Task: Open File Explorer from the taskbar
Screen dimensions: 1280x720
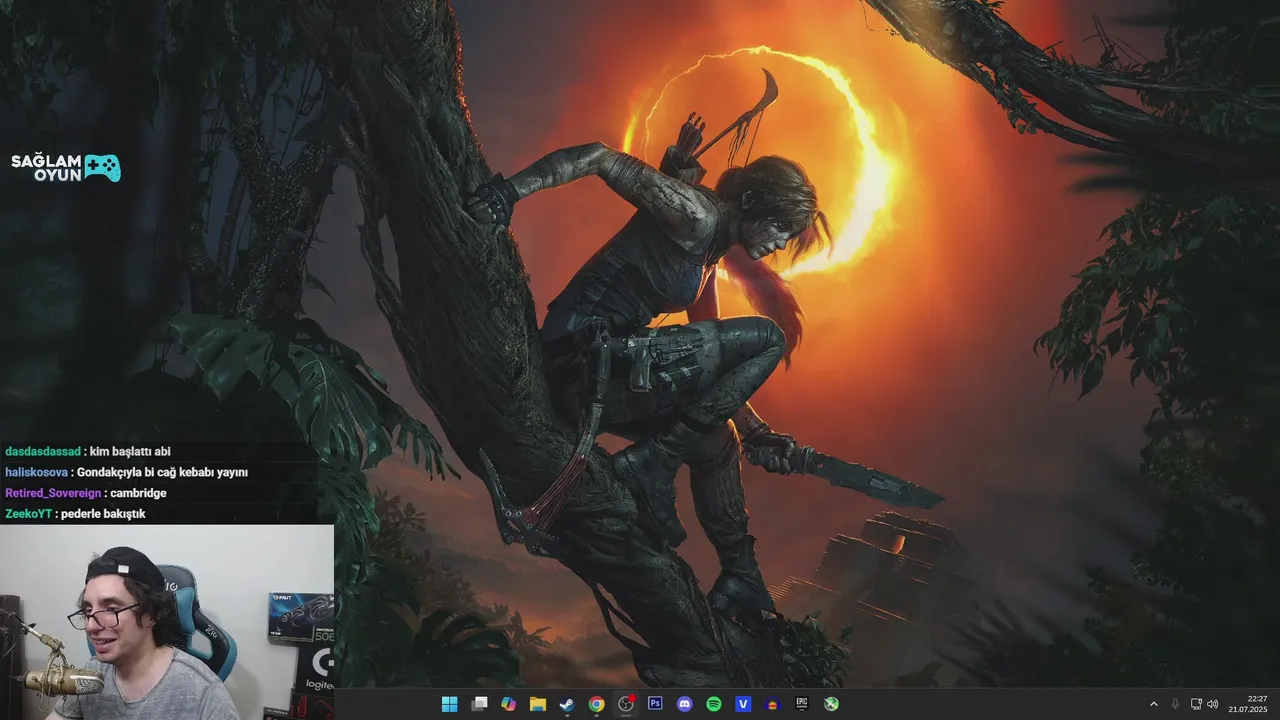Action: point(538,704)
